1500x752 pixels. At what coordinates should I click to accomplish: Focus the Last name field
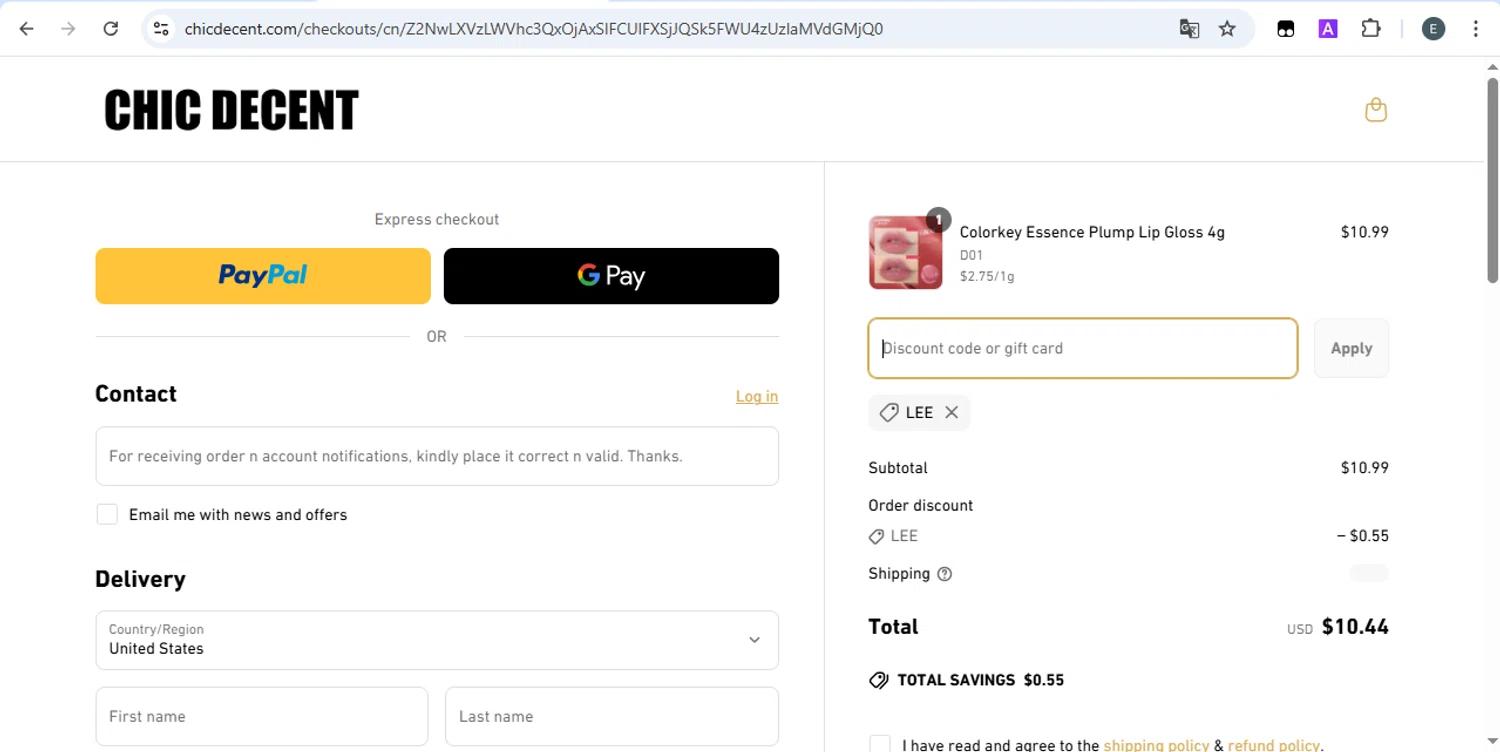[612, 716]
